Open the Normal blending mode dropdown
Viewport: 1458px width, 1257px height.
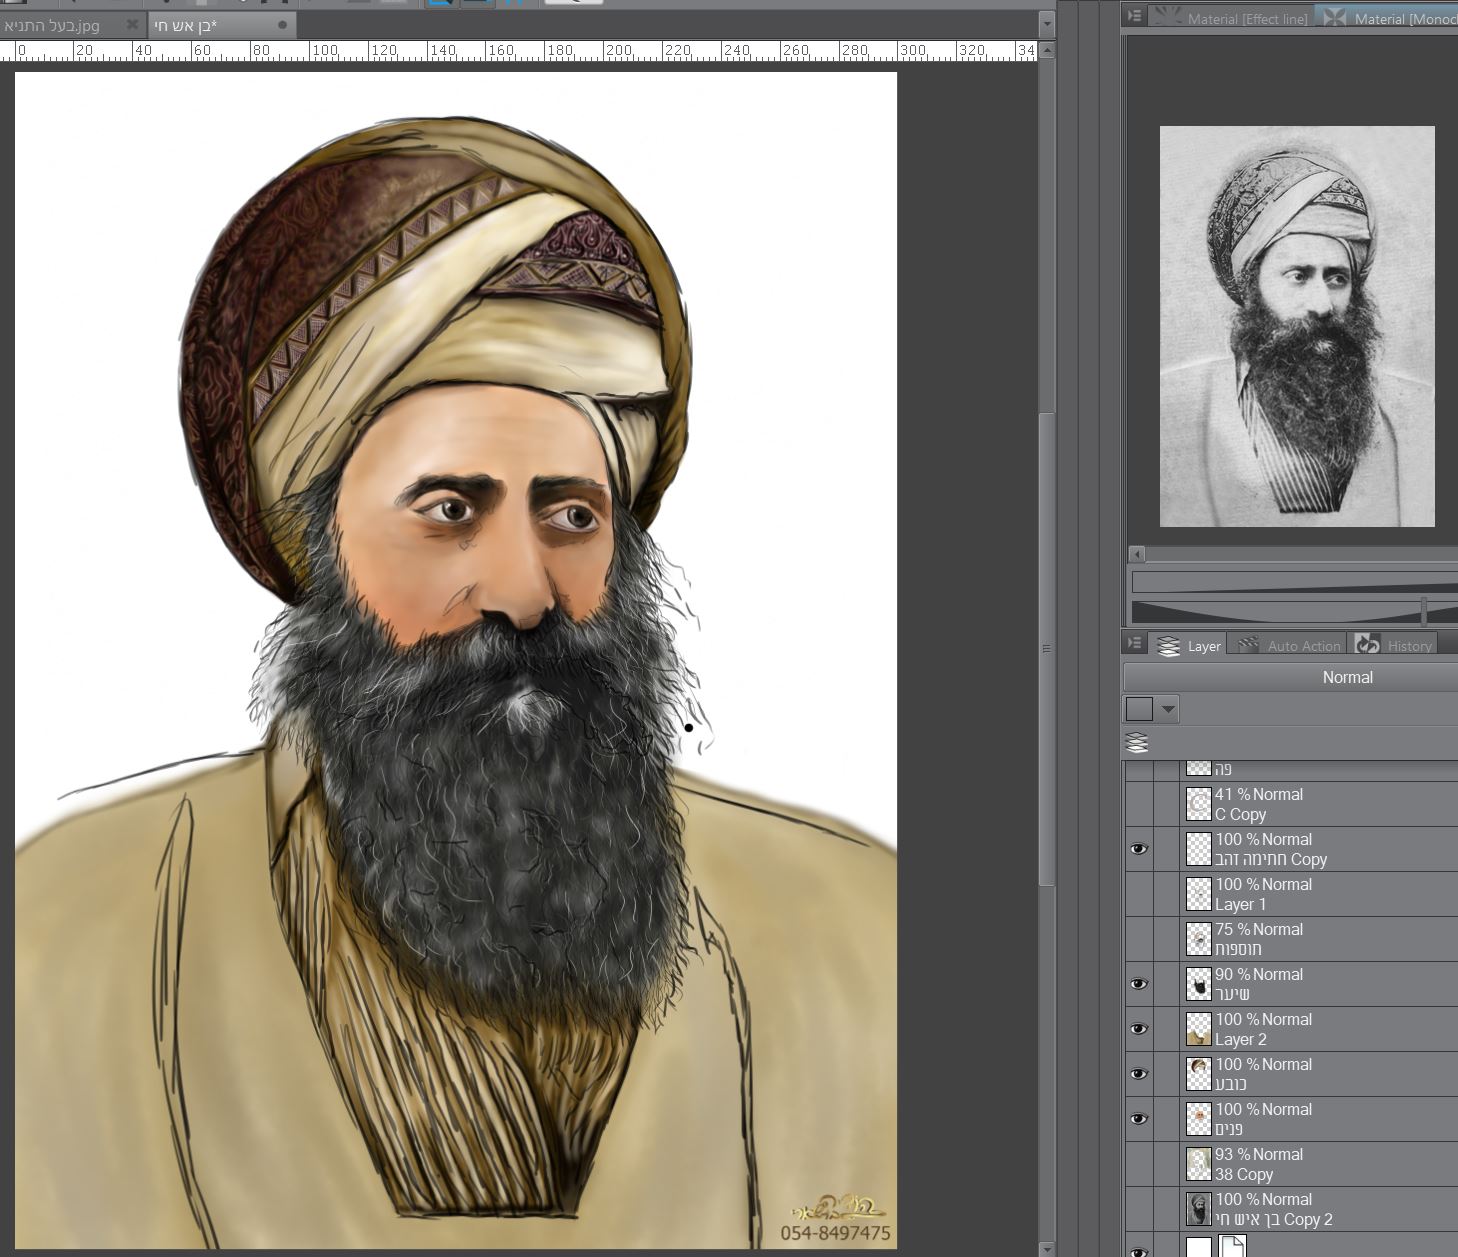pyautogui.click(x=1346, y=677)
